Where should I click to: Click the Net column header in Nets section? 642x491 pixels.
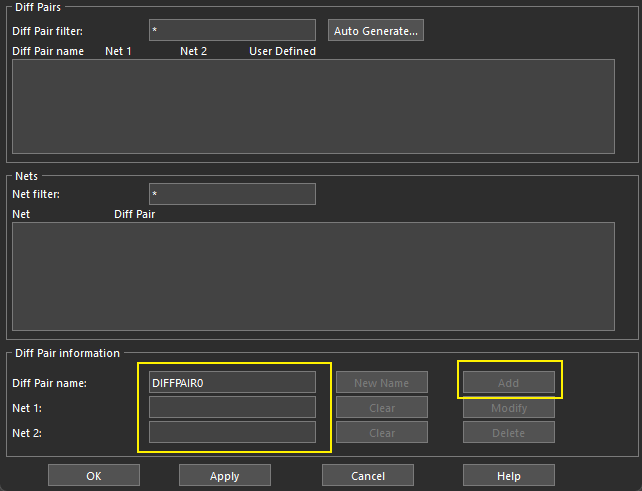pyautogui.click(x=21, y=214)
